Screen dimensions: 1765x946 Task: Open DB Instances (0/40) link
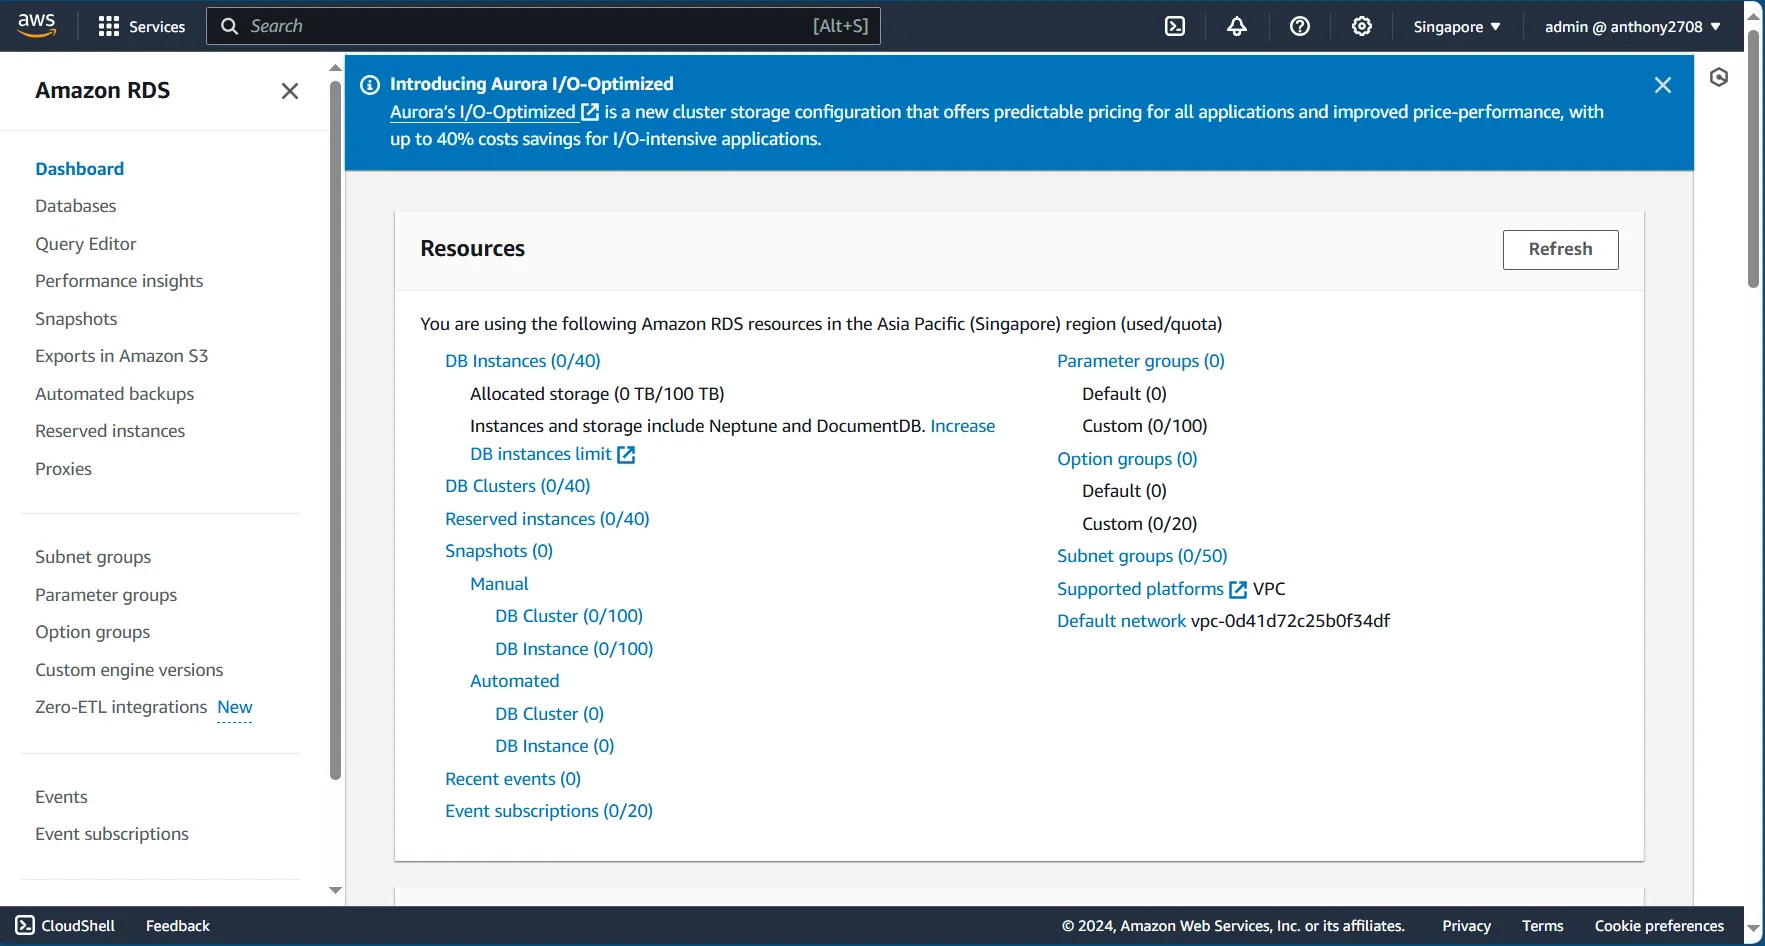(523, 361)
